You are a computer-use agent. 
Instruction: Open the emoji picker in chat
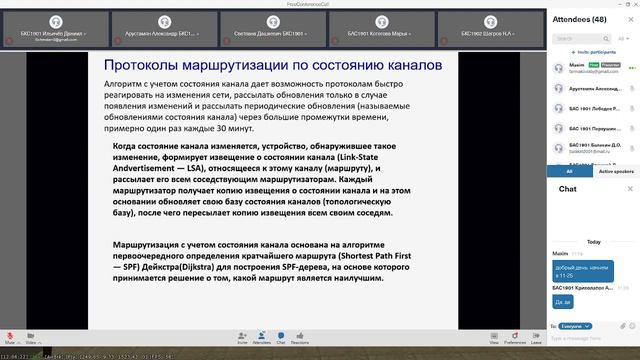click(632, 326)
